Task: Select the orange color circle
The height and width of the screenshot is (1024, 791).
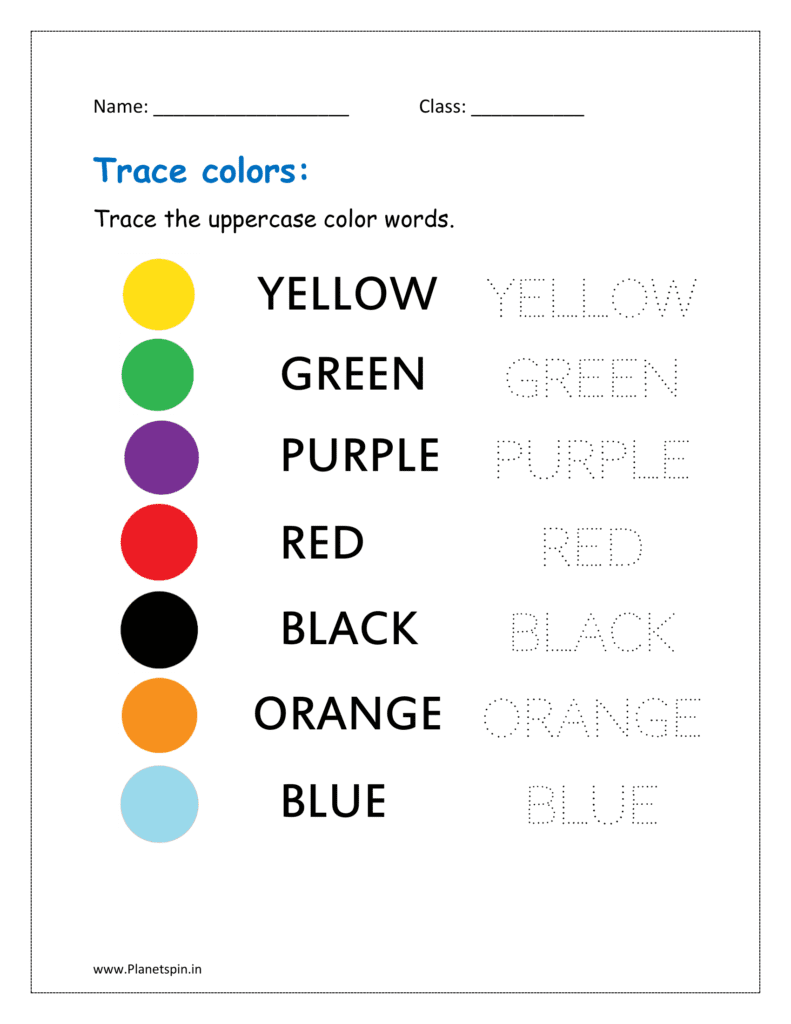Action: [159, 715]
